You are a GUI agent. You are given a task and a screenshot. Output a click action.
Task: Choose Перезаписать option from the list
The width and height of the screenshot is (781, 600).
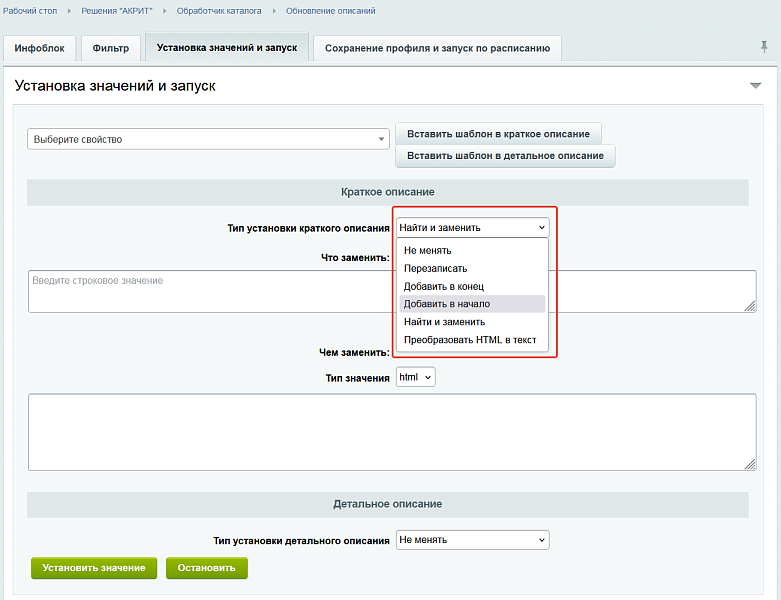tap(435, 268)
